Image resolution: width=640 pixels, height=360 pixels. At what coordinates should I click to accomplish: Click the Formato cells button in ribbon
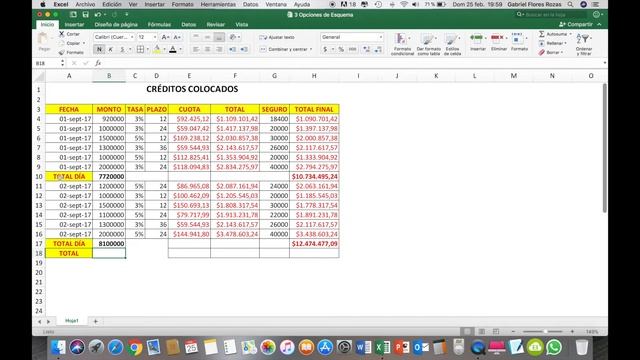click(519, 42)
